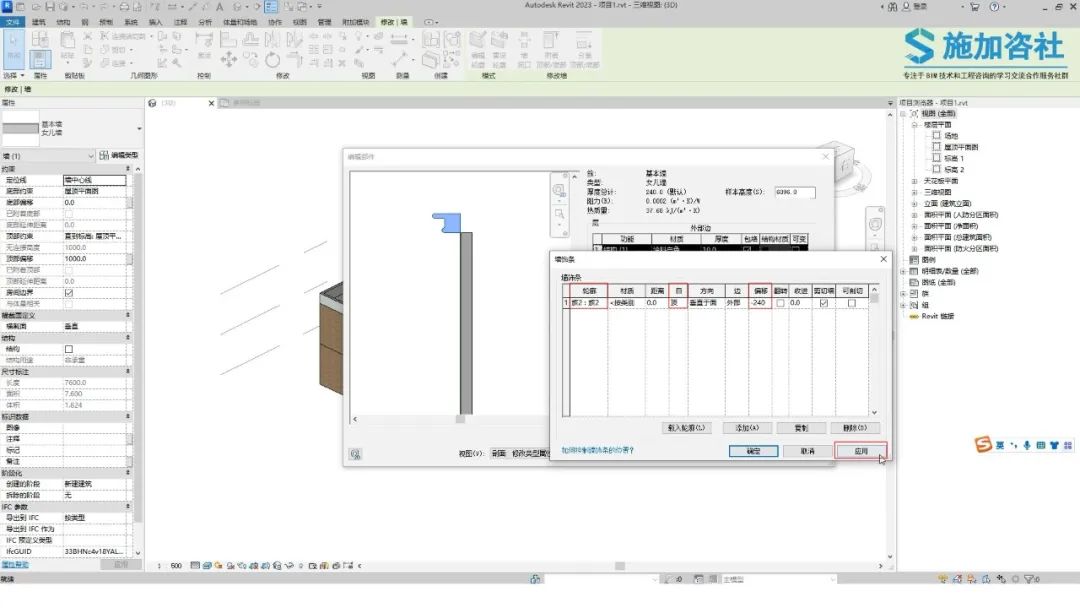Click the Modify arrow tool in the ribbon
Screen dimensions: 1080x608
tap(13, 49)
